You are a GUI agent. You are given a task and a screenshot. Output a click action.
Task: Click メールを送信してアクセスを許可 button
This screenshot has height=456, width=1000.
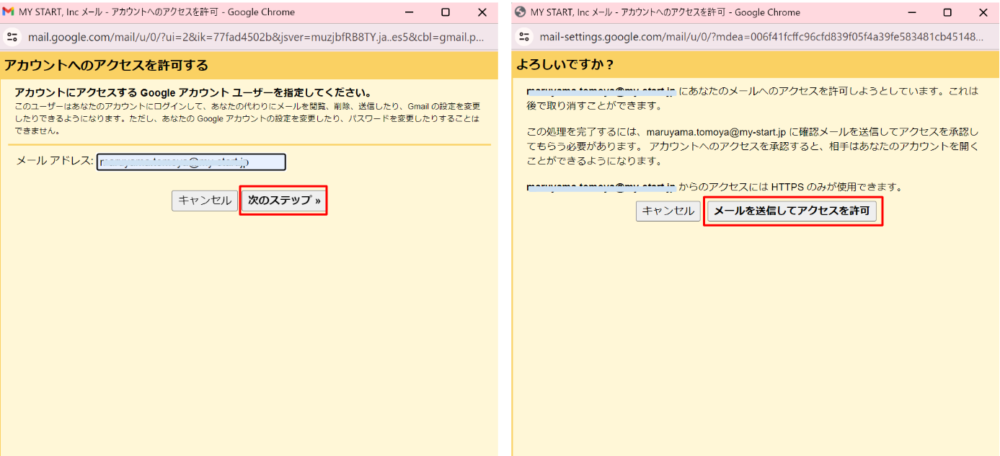tap(792, 210)
